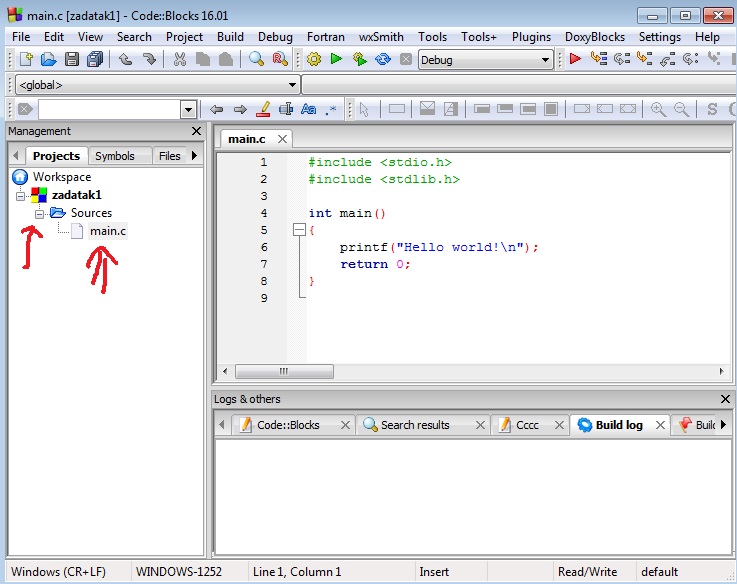Image resolution: width=737 pixels, height=584 pixels.
Task: Show more Management tabs with right arrow
Action: (x=195, y=155)
